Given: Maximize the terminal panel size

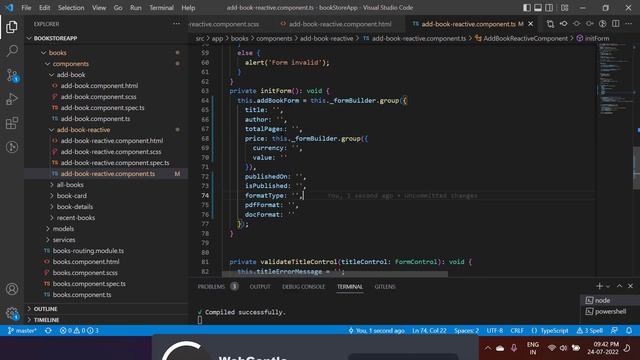Looking at the screenshot, I should [619, 286].
